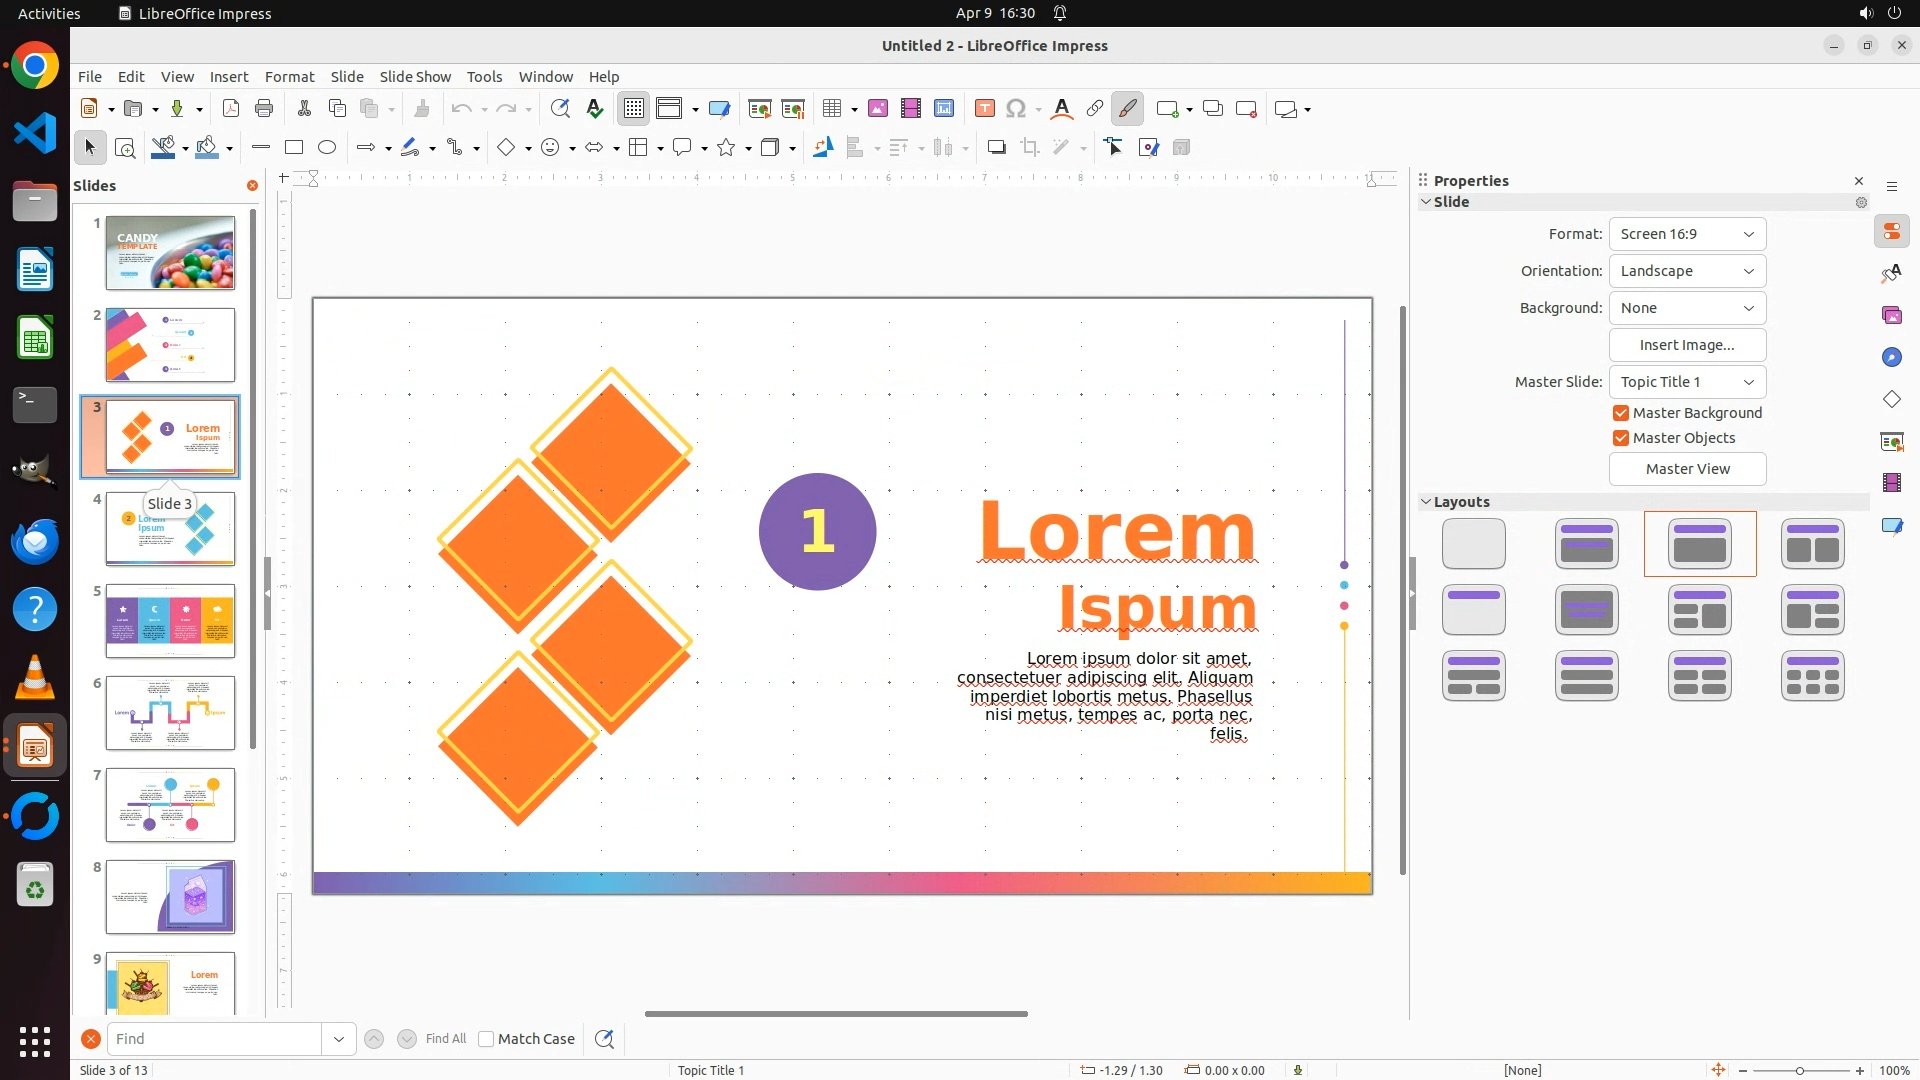
Task: Open the Format menu
Action: [x=289, y=77]
